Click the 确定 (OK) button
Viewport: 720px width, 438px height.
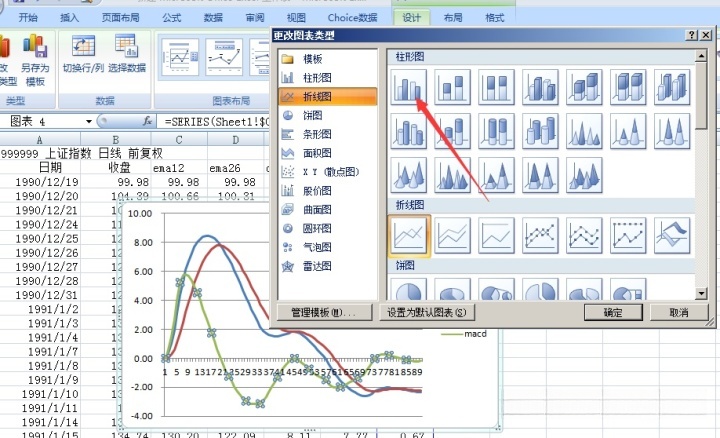(613, 313)
